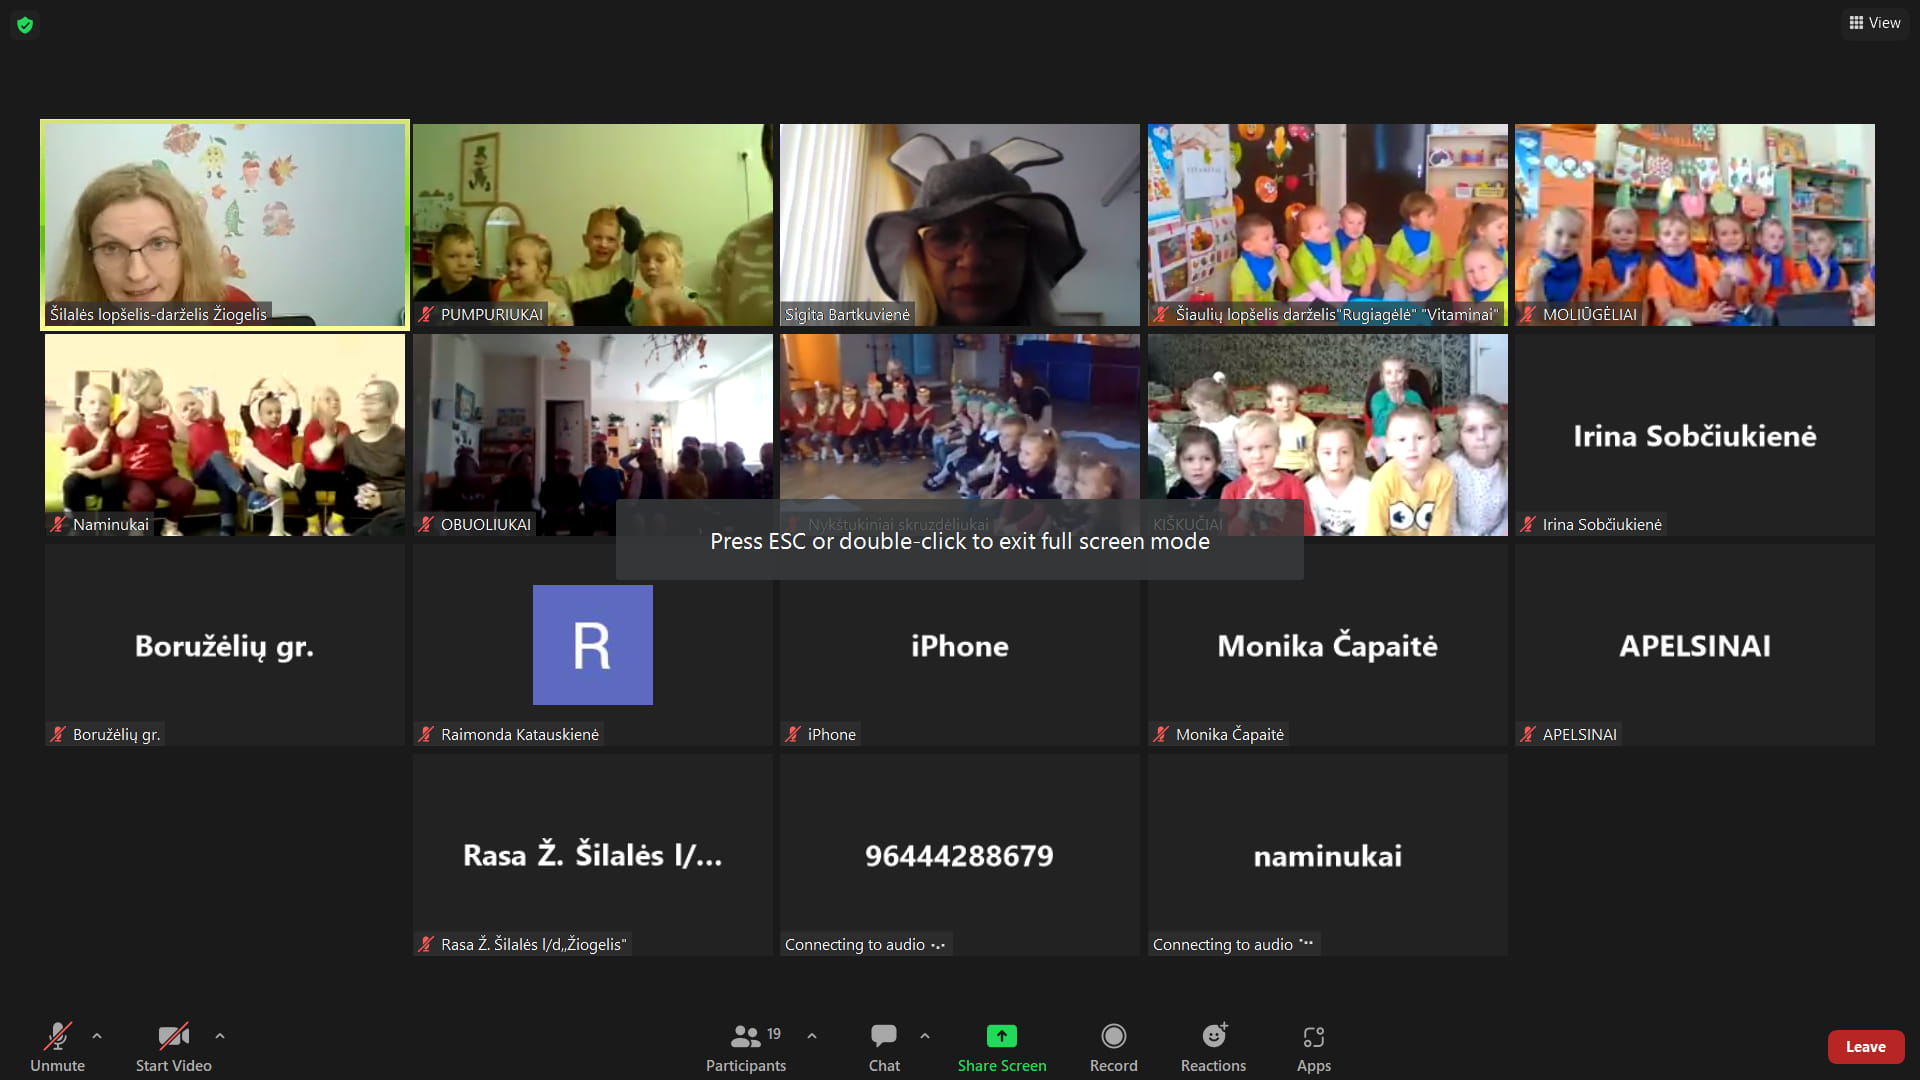Select the Irina Sobčiukienė participant tile
Screen dimensions: 1920x1080
(x=1694, y=434)
